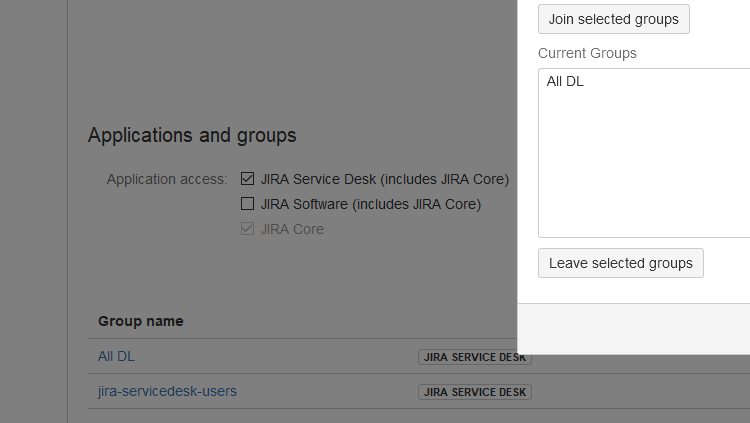Click the JIRA Service Desk (includes JIRA Core) label
Screen dimensions: 750x423
(385, 179)
